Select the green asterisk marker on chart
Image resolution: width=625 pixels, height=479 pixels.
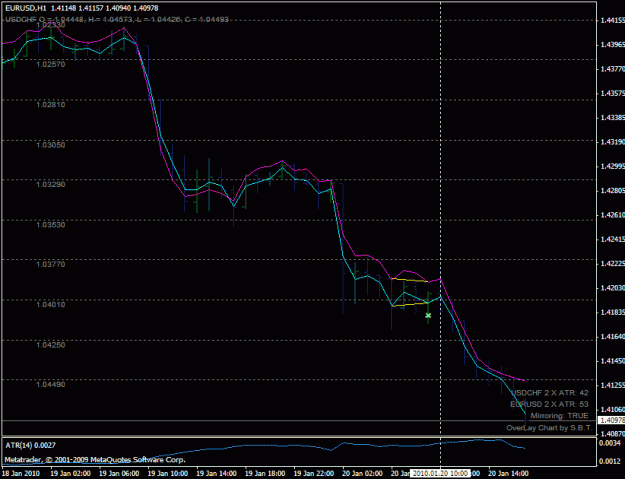tap(428, 316)
